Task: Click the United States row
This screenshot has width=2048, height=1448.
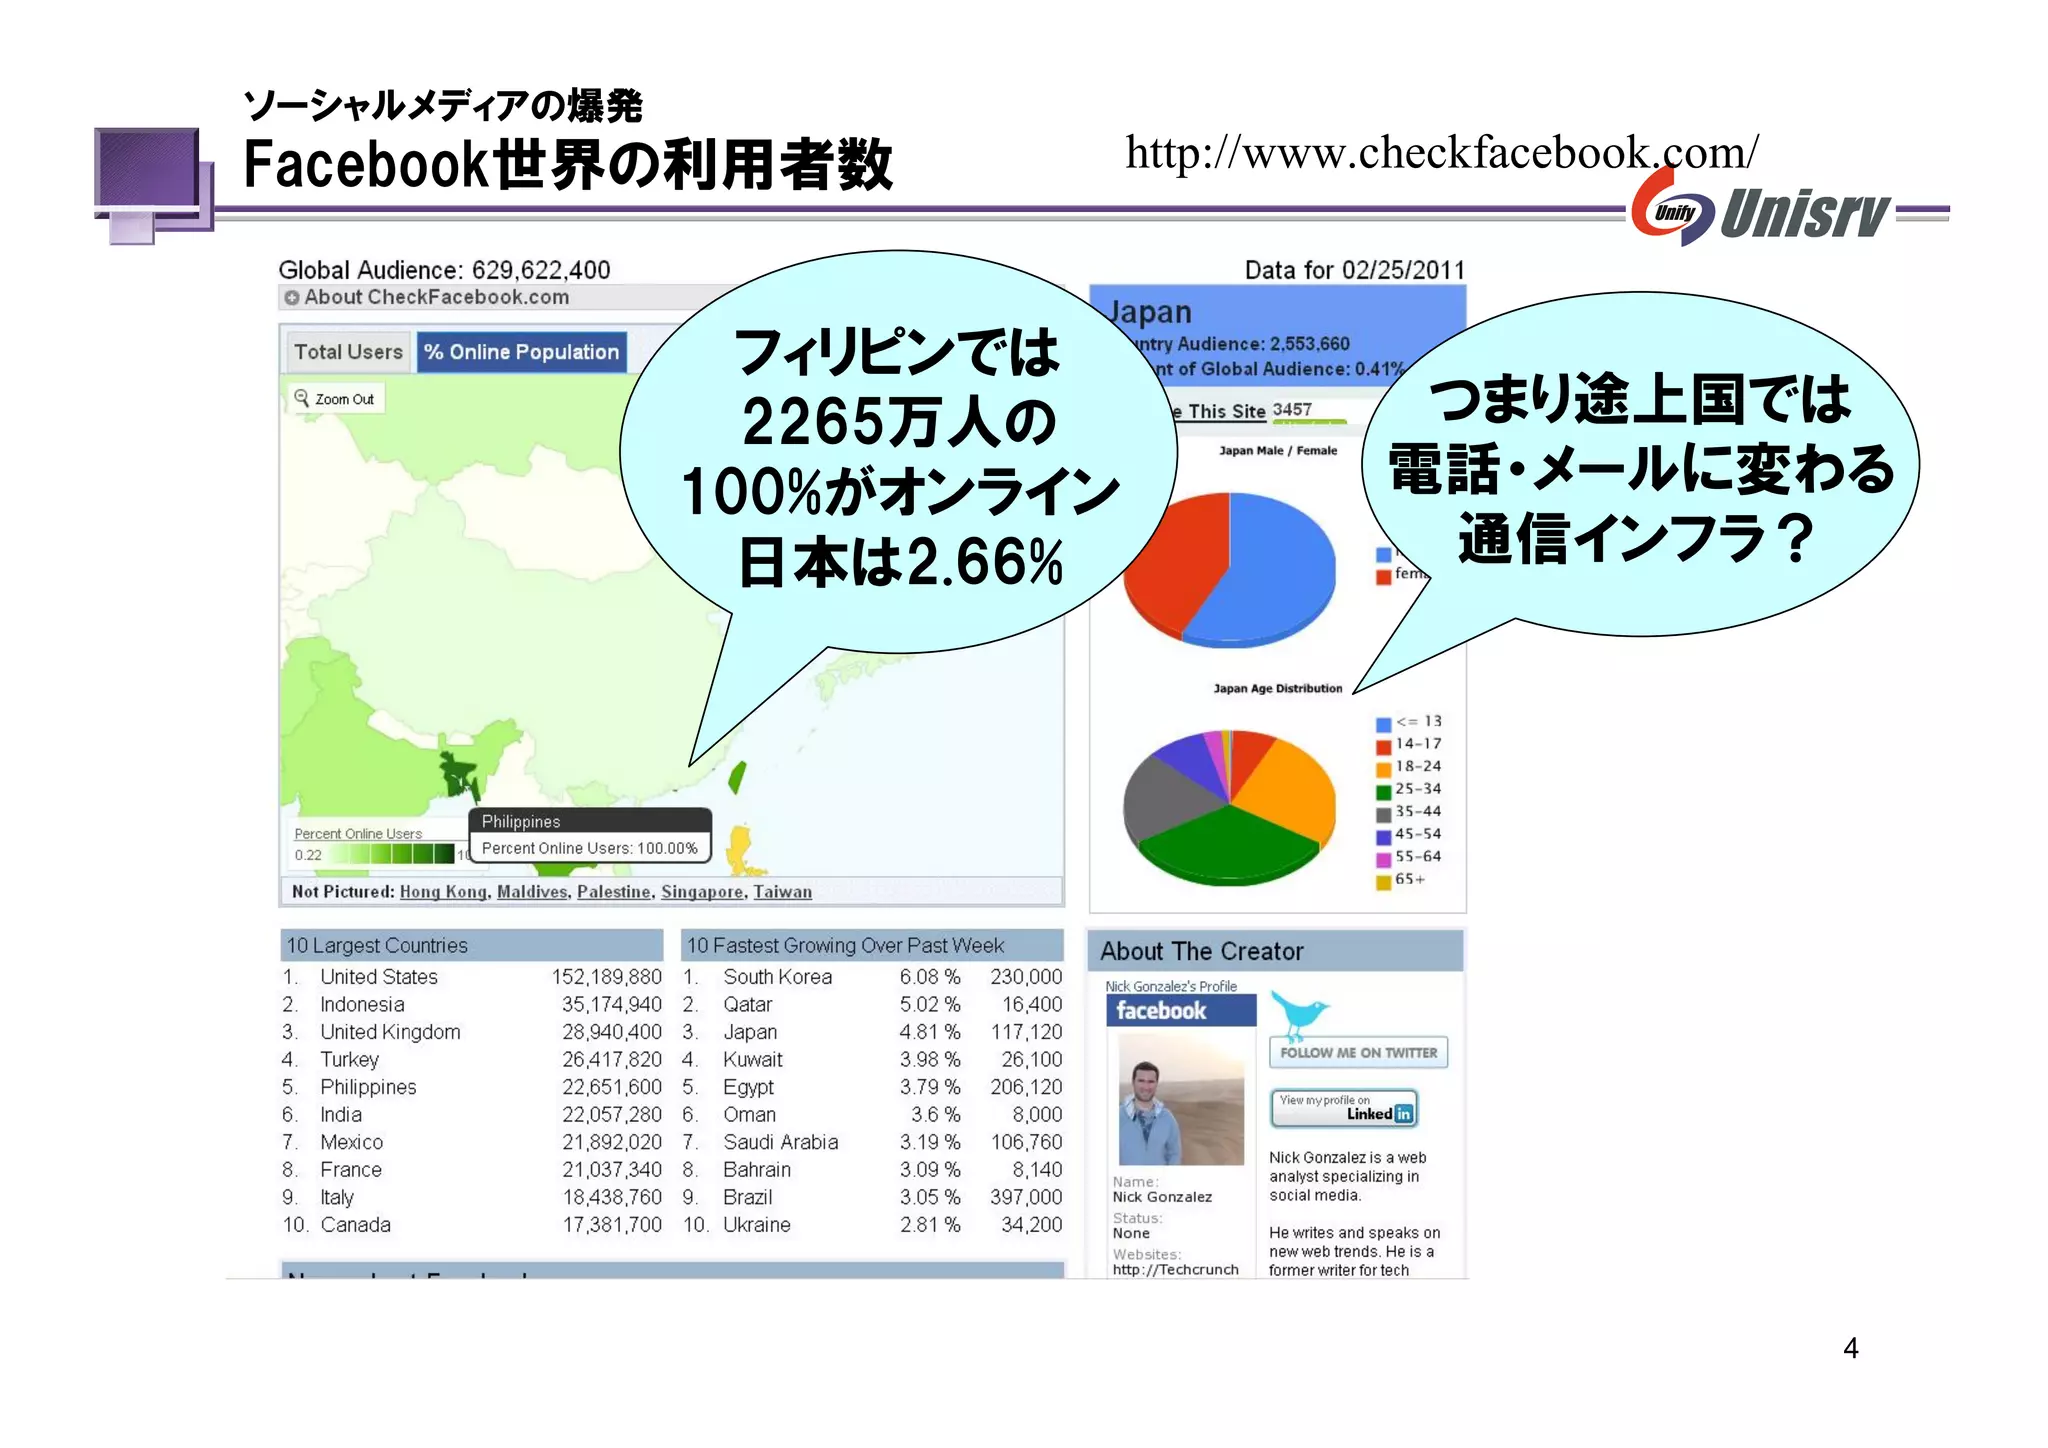Action: (x=471, y=977)
